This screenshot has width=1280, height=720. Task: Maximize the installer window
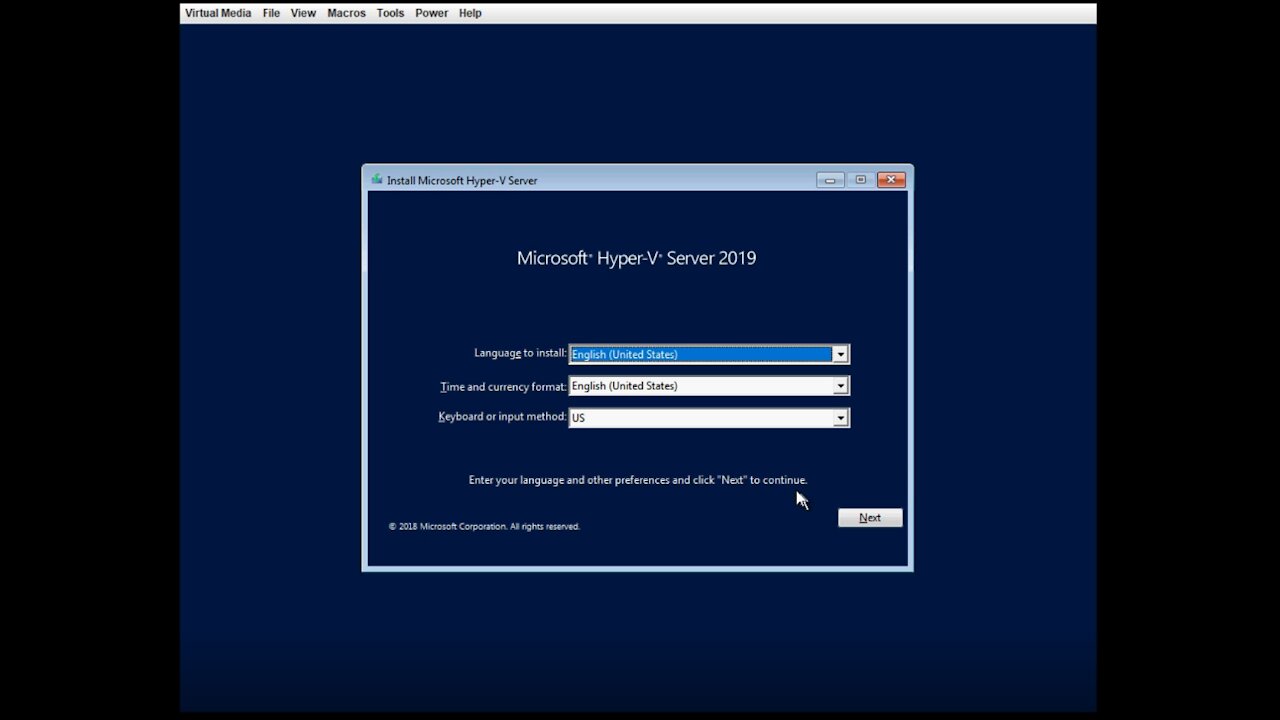[860, 180]
